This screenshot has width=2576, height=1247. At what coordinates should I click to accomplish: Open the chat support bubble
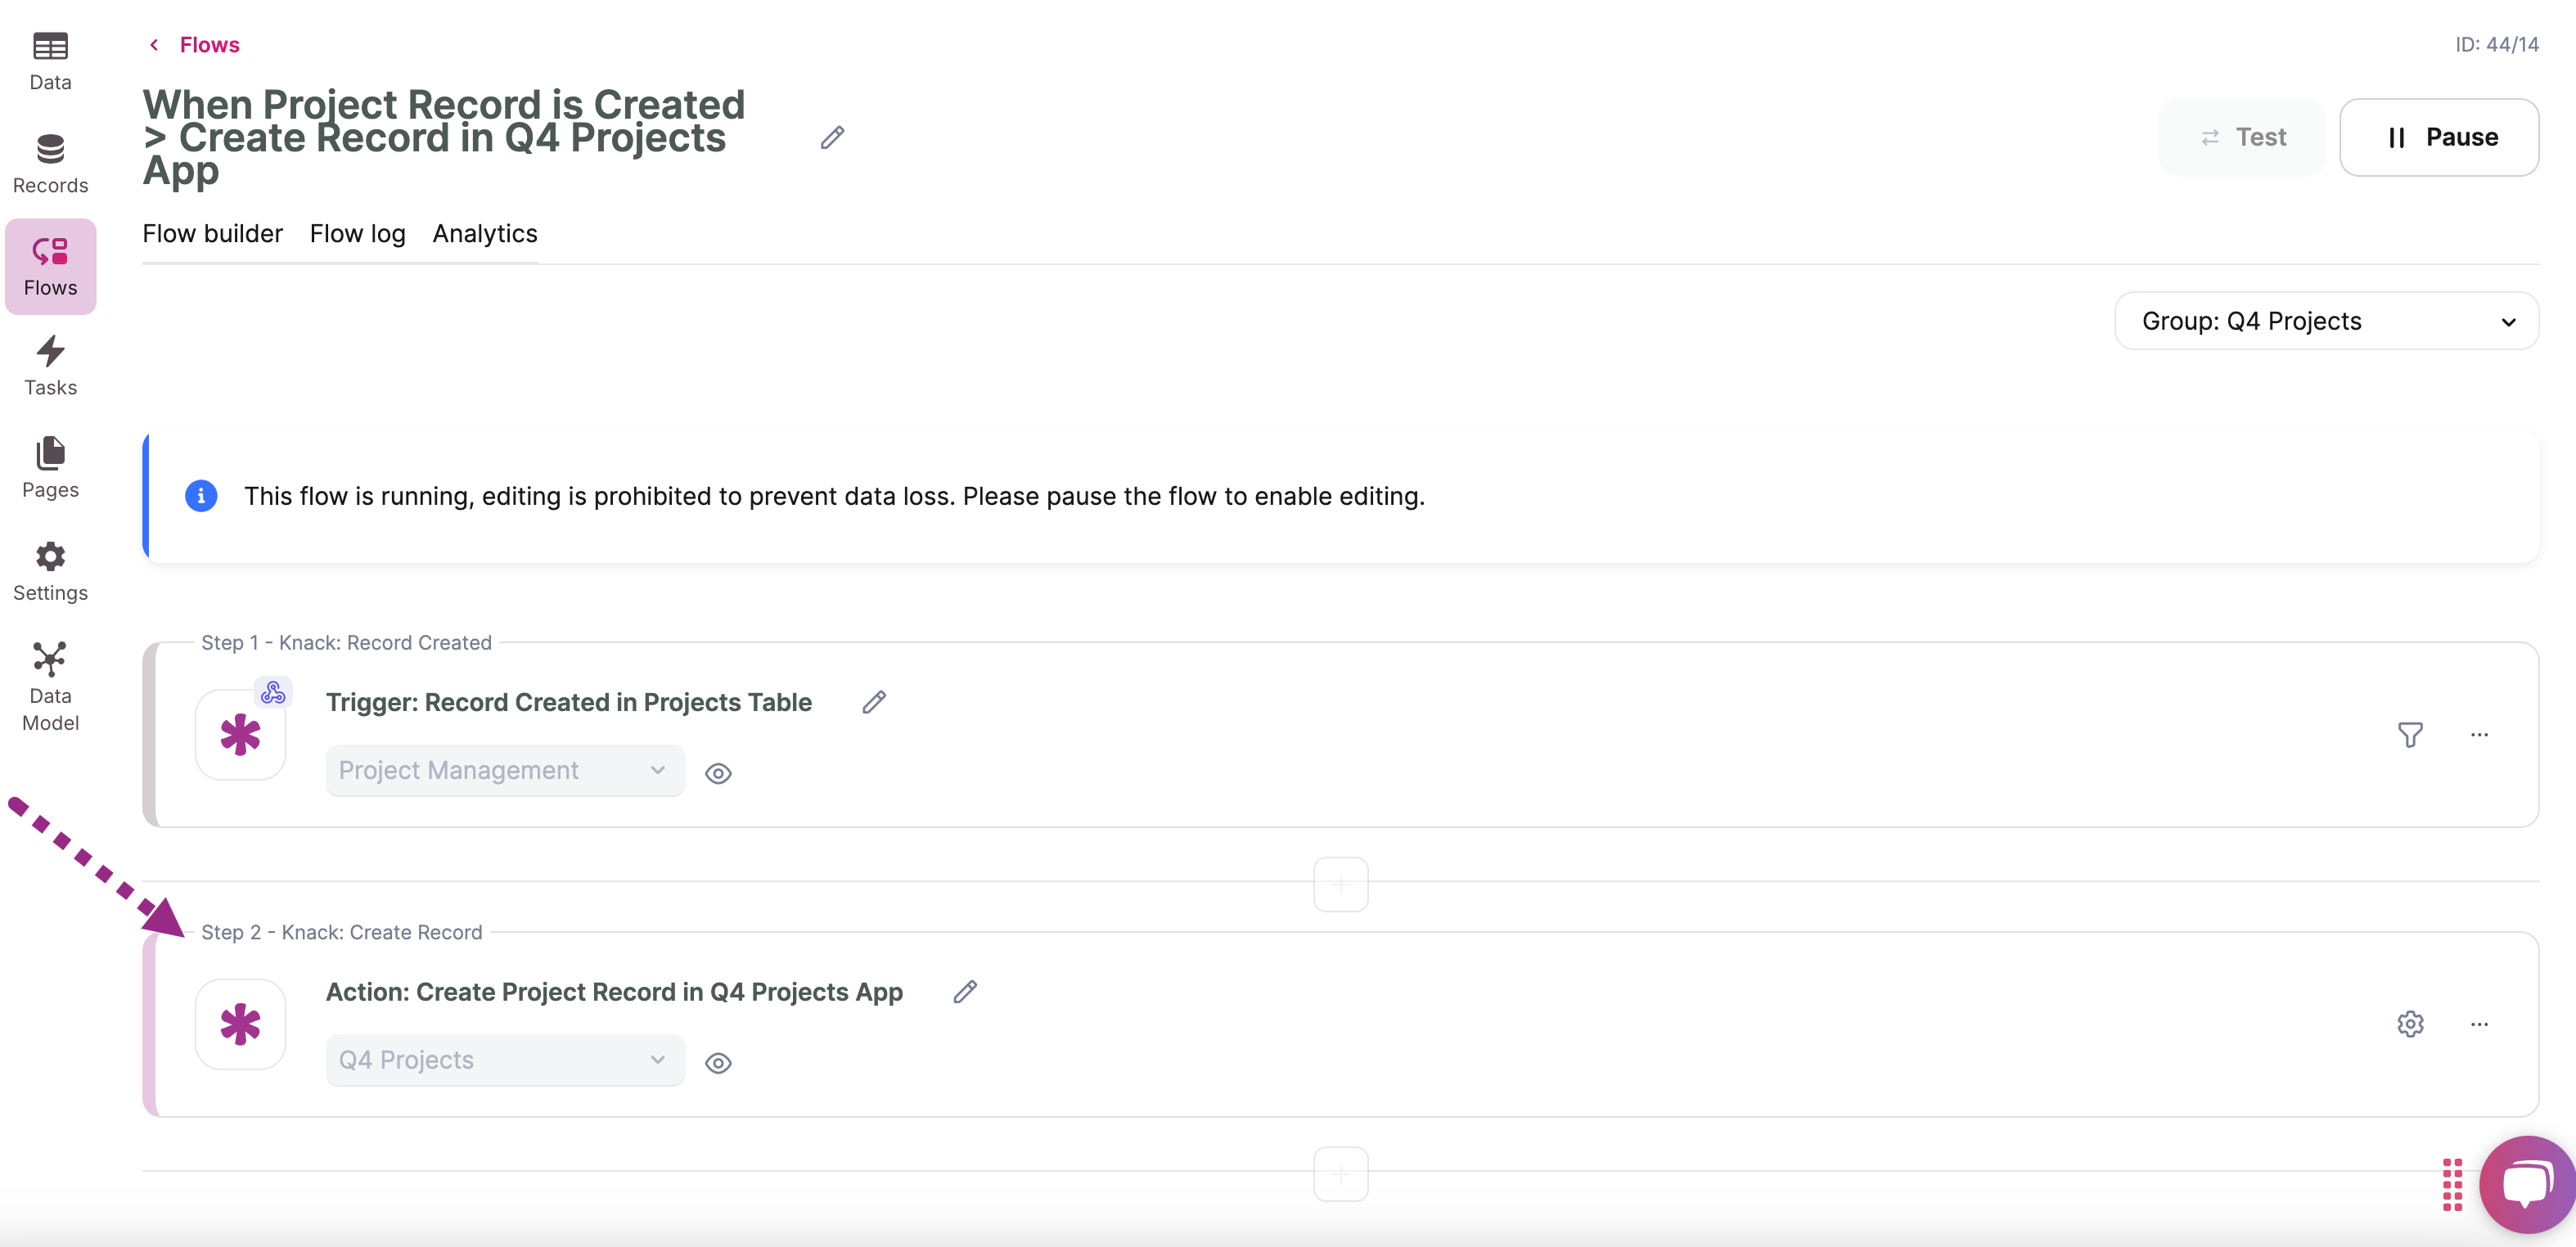[2526, 1184]
